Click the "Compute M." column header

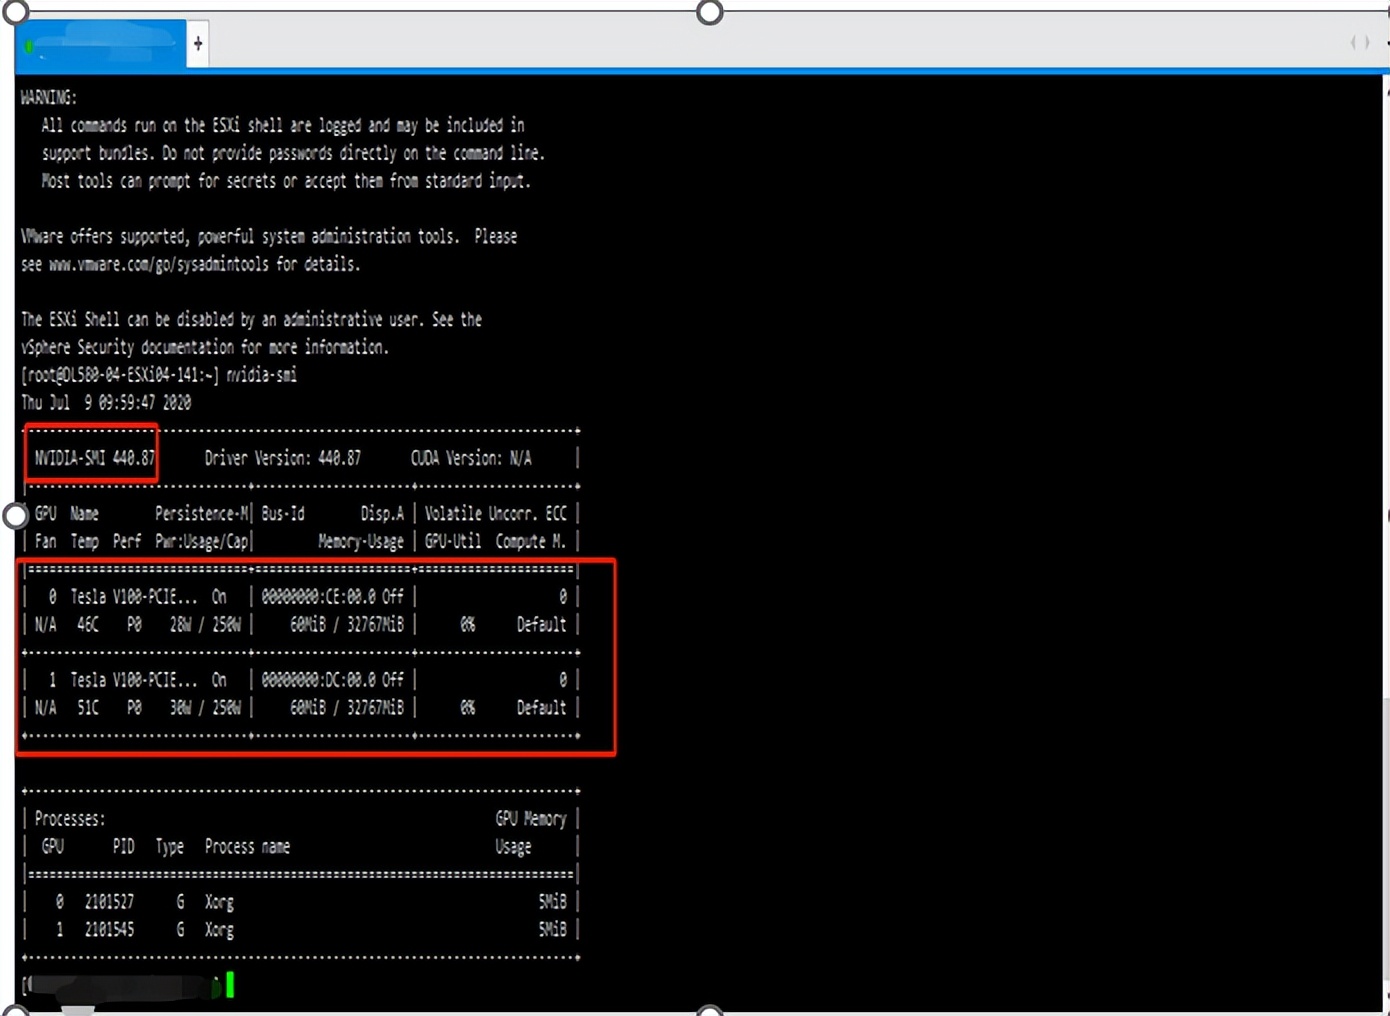point(531,542)
